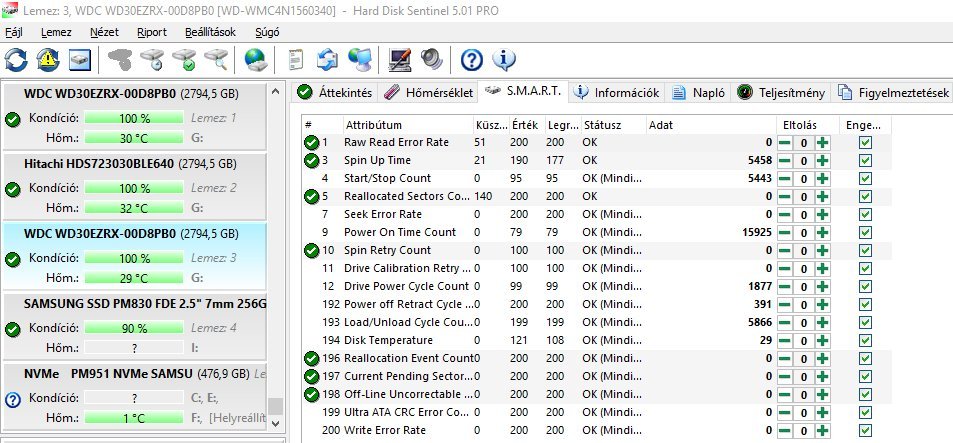
Task: Open the Riport menu
Action: tap(151, 32)
